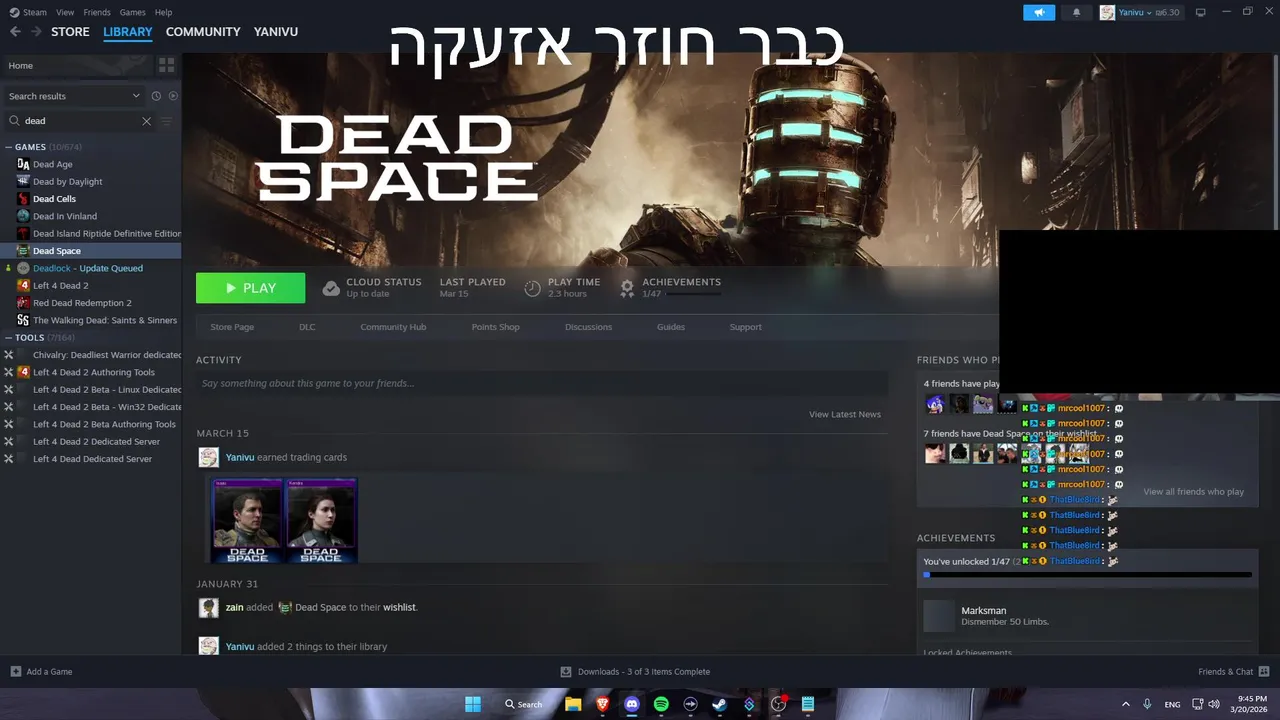Open the Steam menu
This screenshot has height=720, width=1280.
tap(28, 12)
